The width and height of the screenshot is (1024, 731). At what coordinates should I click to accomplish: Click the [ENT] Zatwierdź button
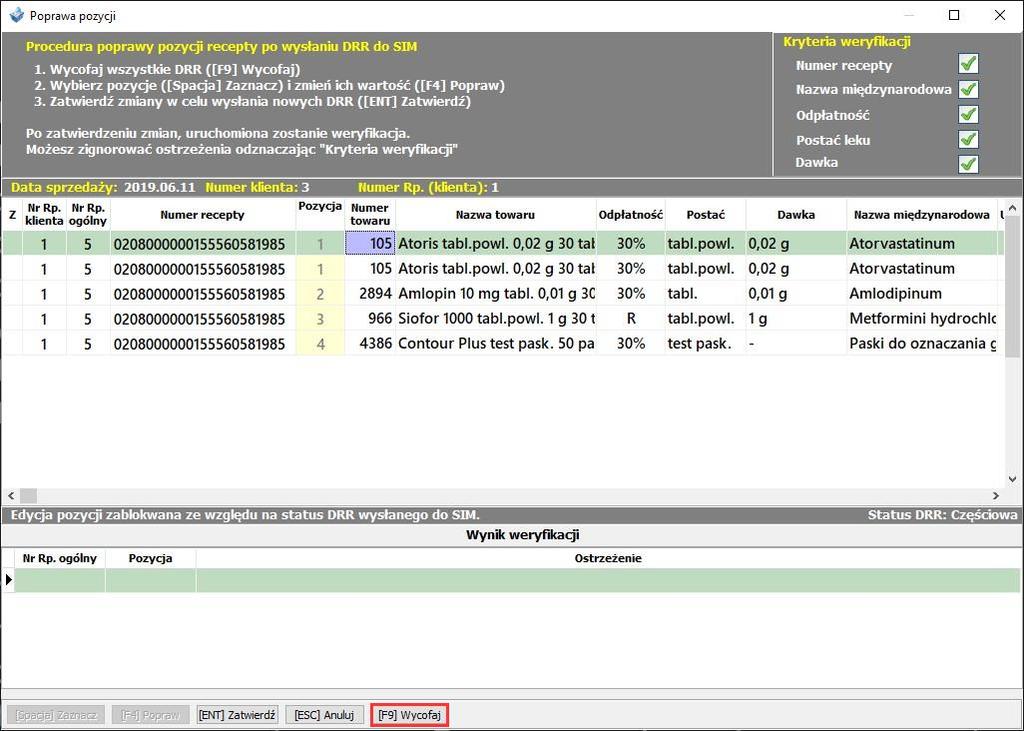click(x=237, y=715)
